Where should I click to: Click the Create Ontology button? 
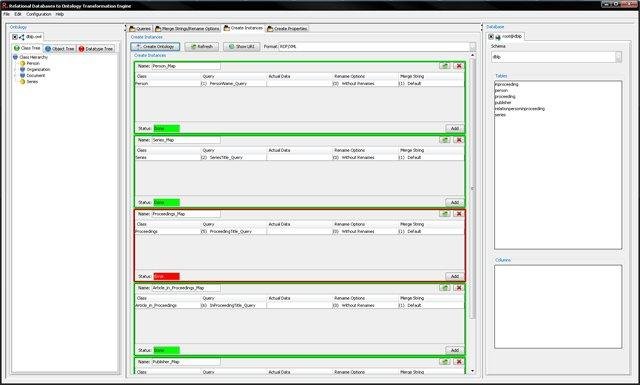(x=155, y=47)
